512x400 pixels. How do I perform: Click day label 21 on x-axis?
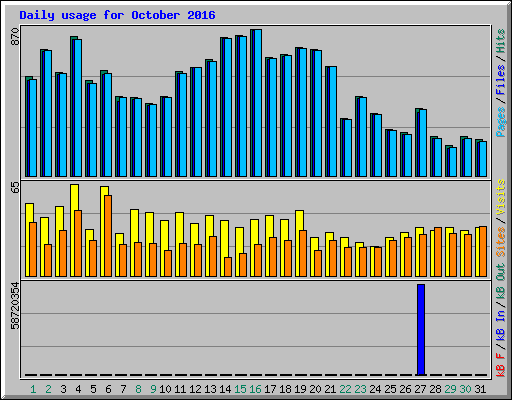330,389
